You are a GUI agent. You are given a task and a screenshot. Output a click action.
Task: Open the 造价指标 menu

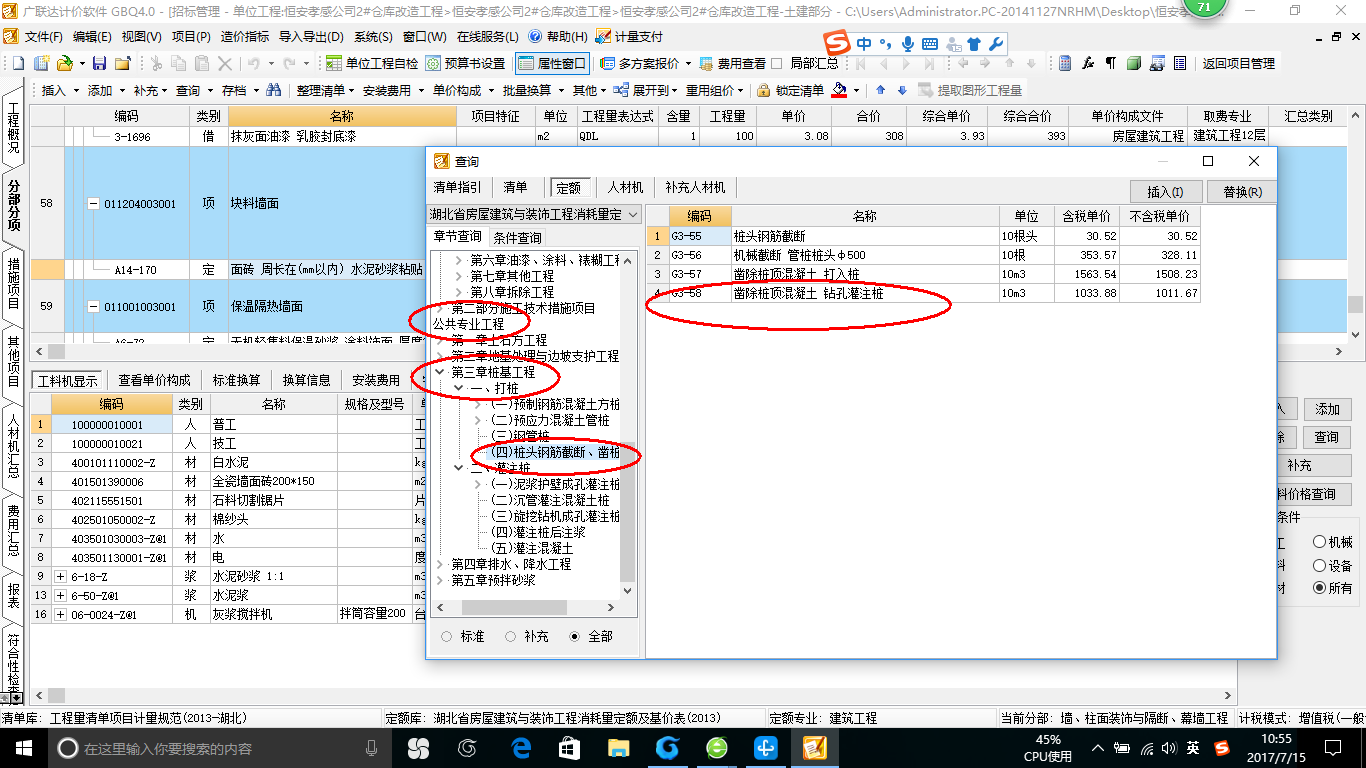245,36
